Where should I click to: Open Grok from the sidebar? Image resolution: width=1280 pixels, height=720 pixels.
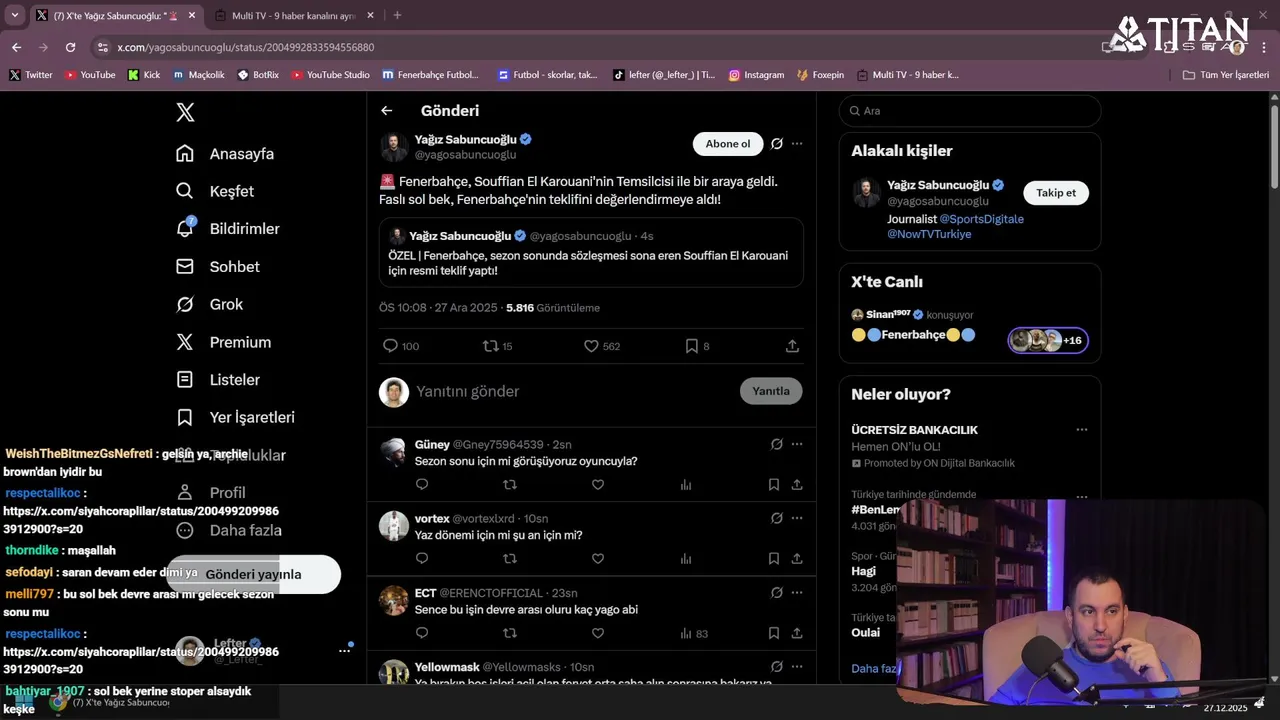pyautogui.click(x=209, y=304)
